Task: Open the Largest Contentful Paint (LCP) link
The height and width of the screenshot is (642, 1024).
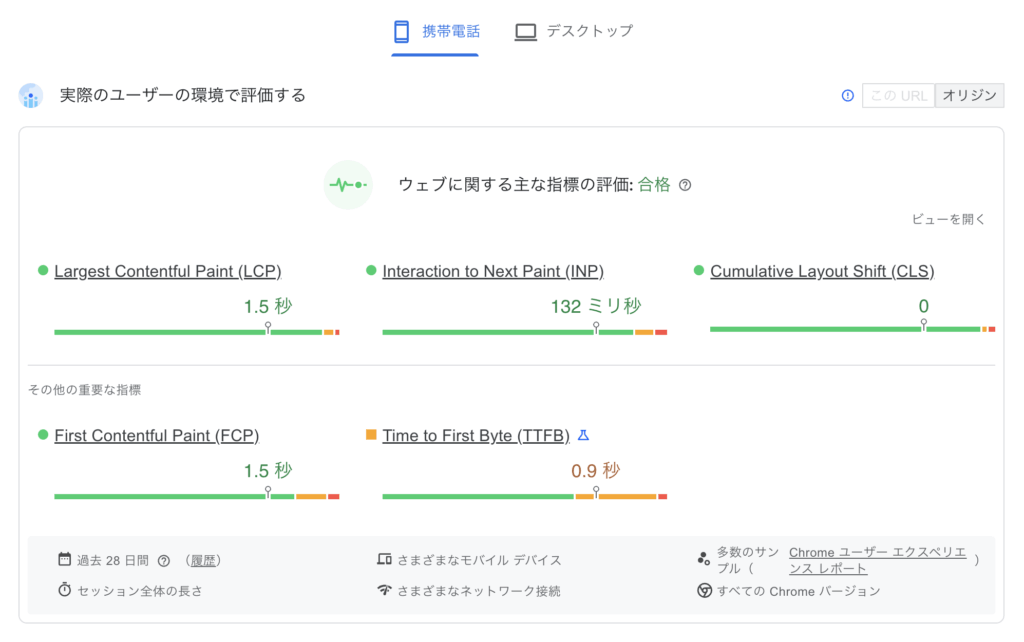Action: coord(167,271)
